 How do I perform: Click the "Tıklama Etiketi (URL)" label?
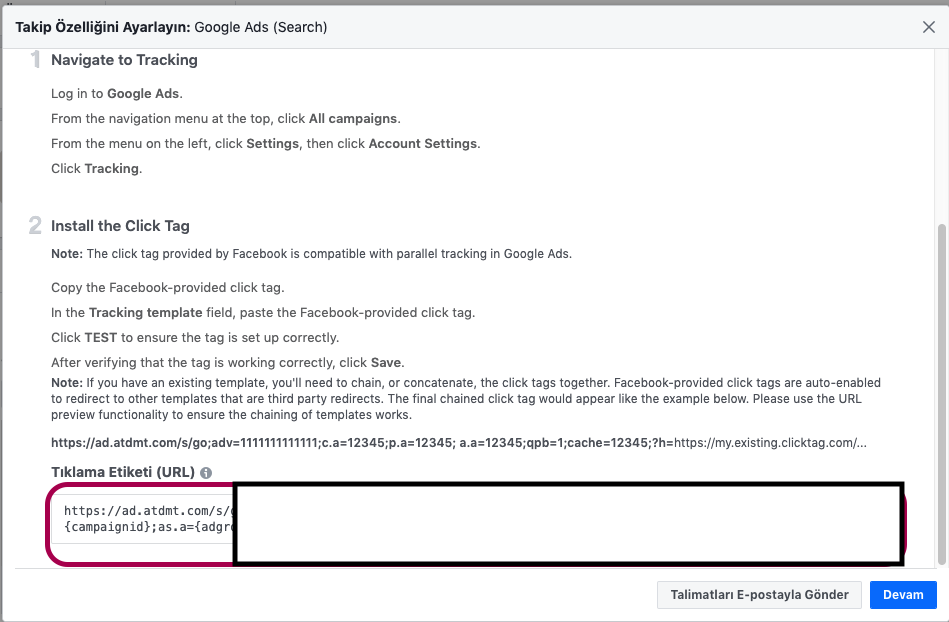[123, 472]
